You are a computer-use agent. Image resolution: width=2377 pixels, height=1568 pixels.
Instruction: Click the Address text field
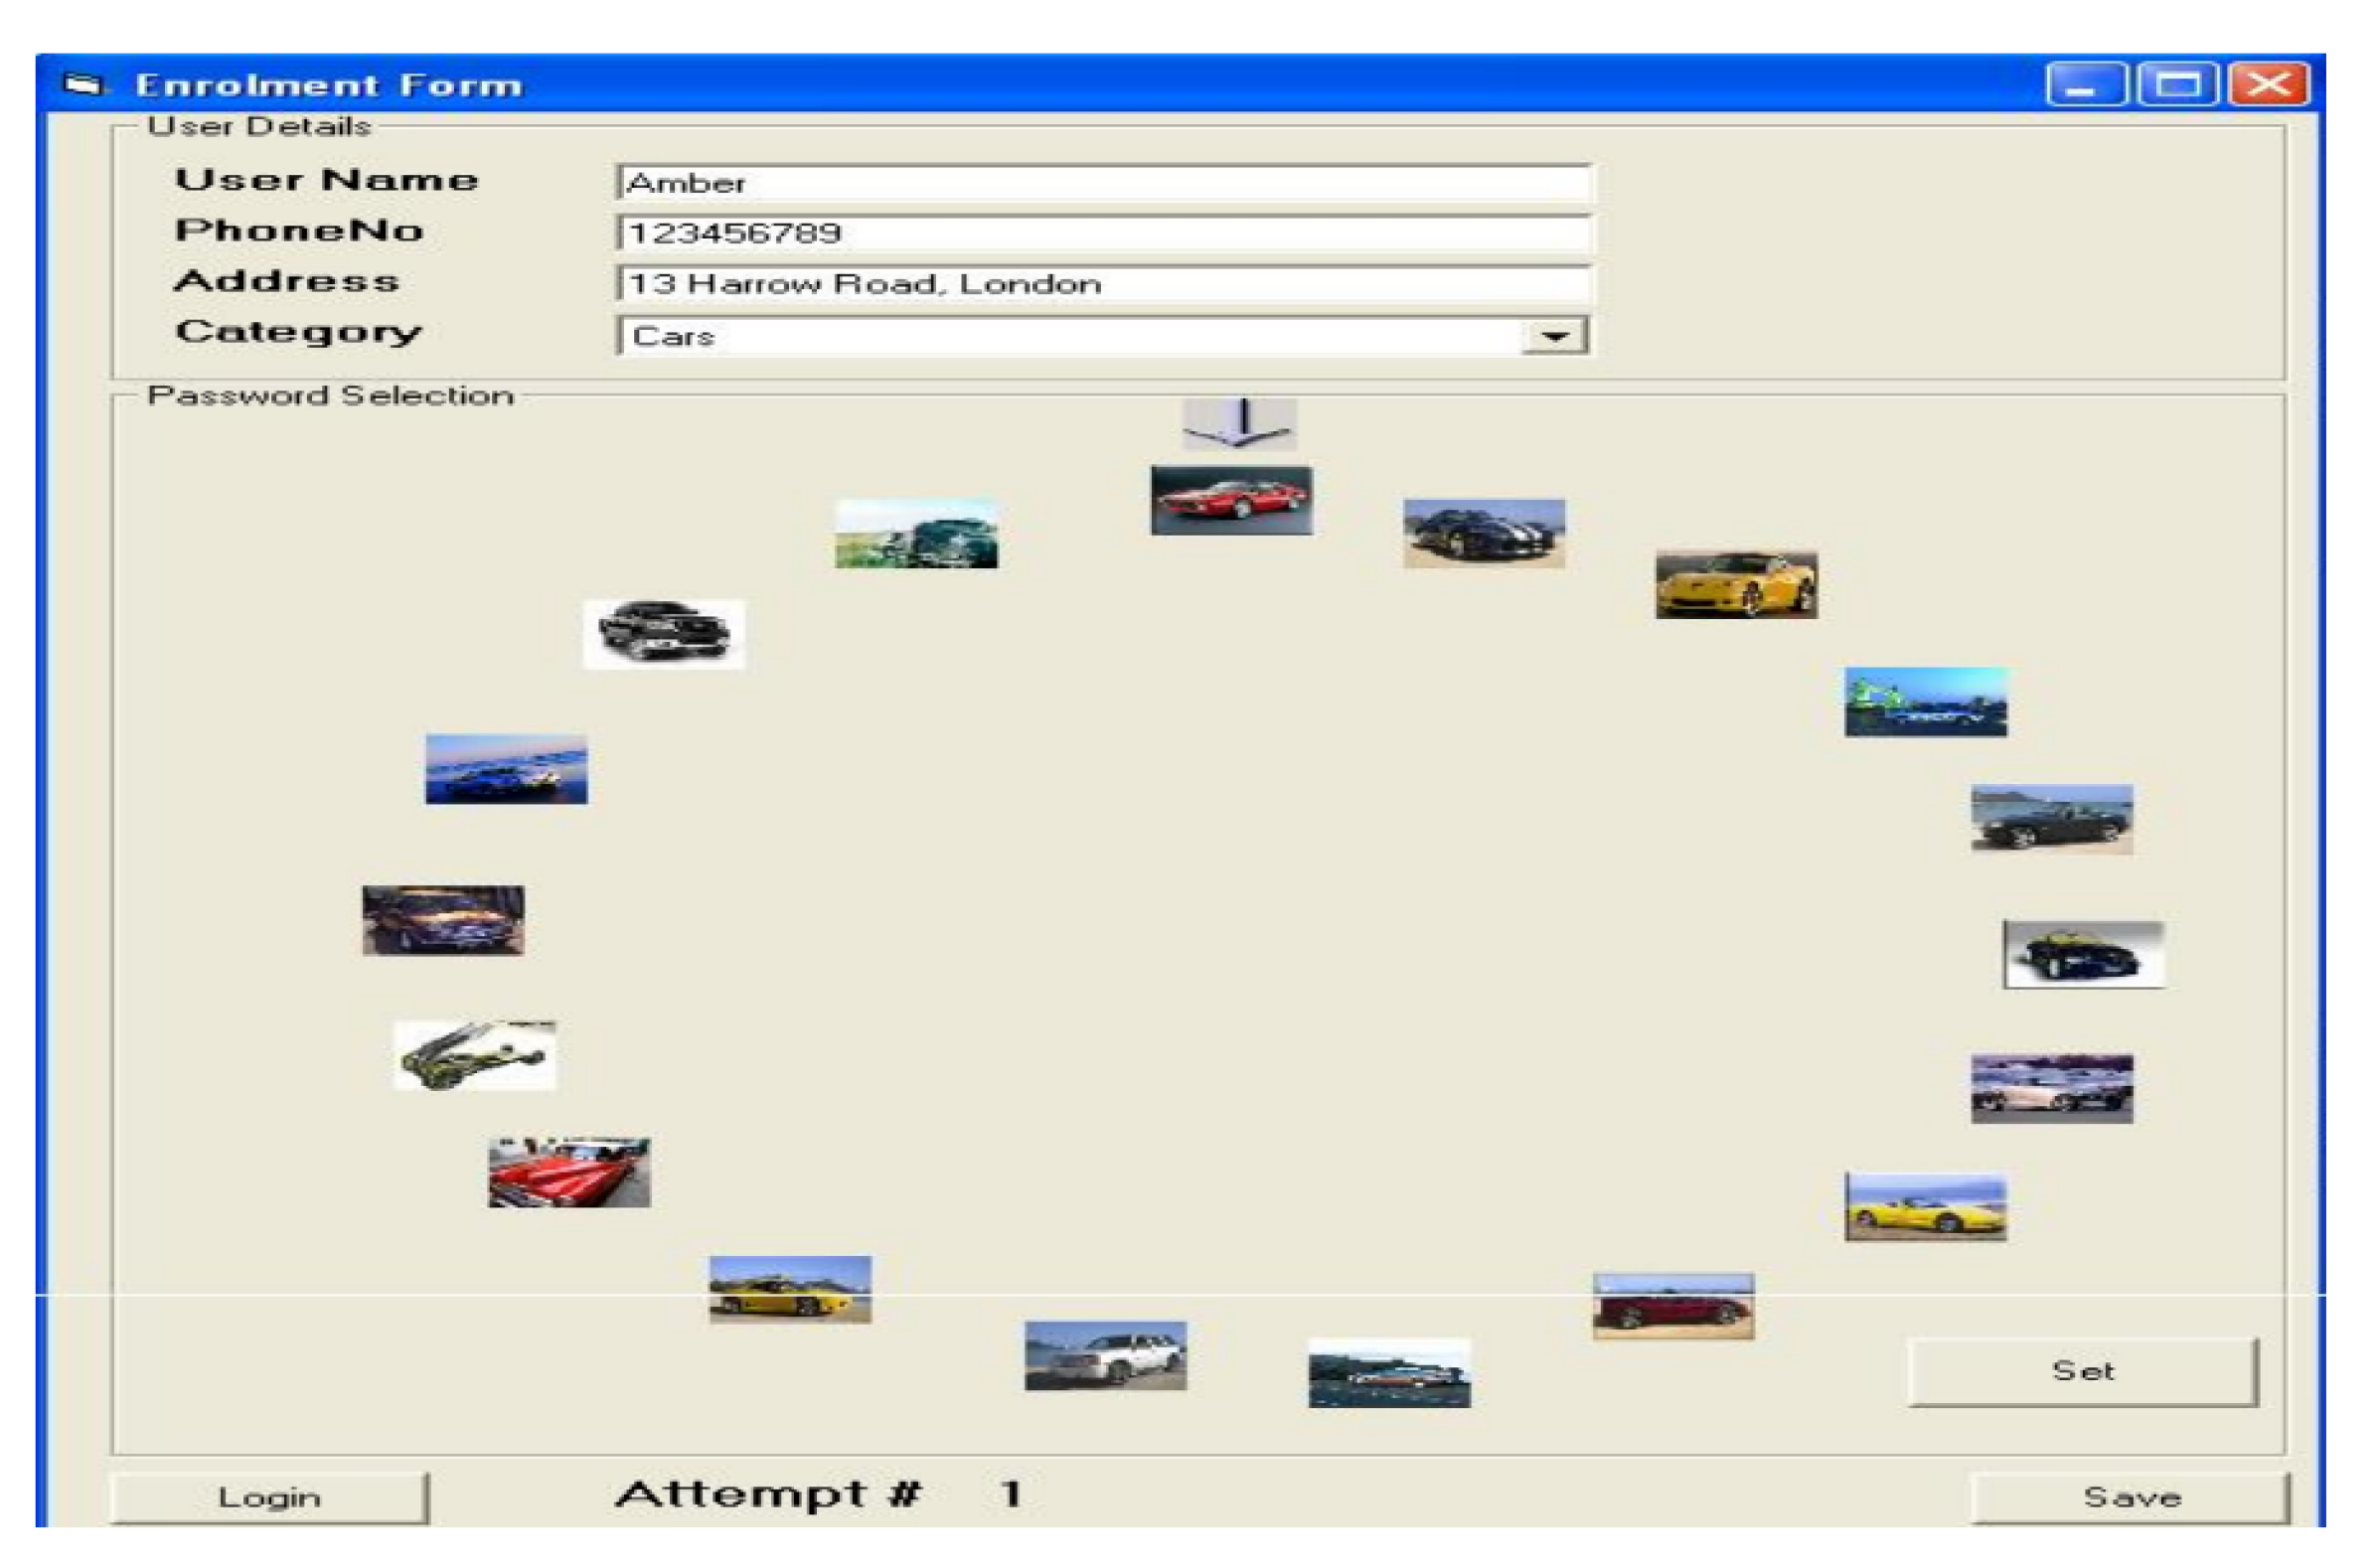(x=1103, y=284)
